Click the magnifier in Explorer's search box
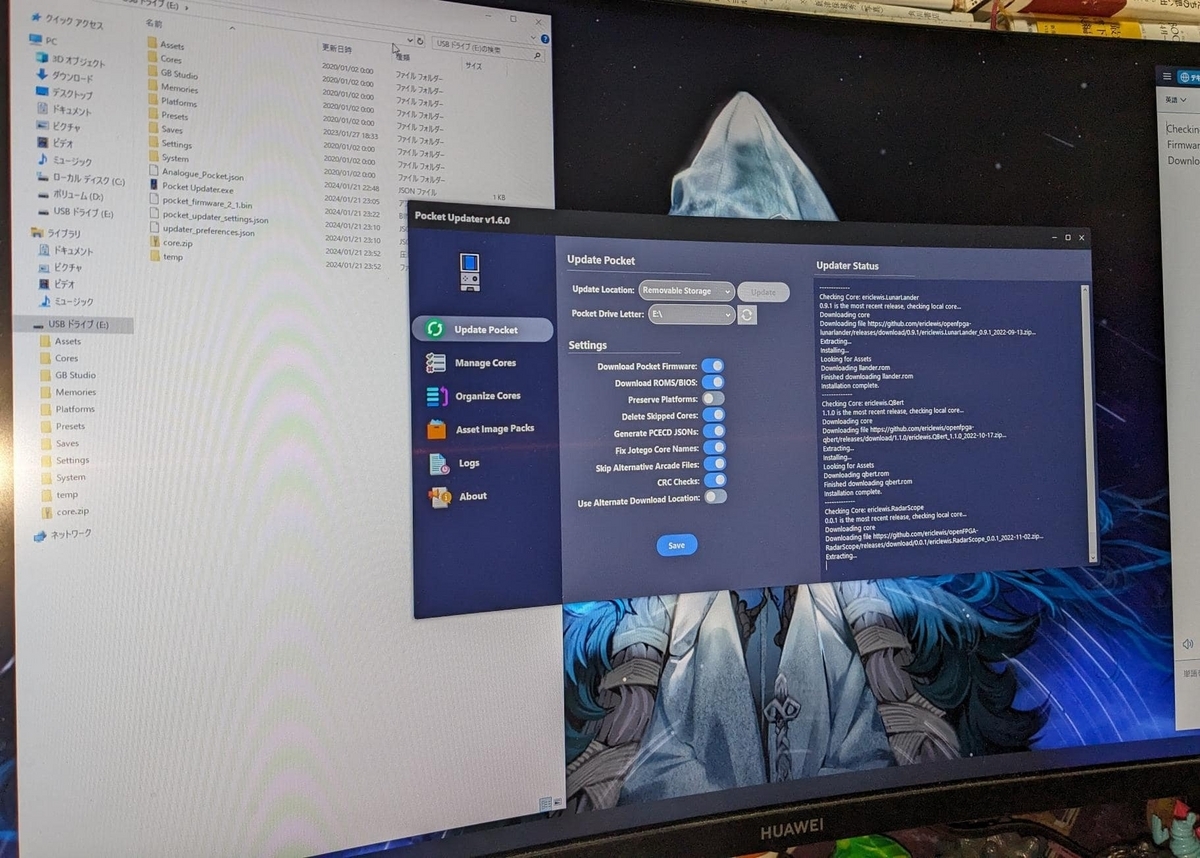Viewport: 1200px width, 858px height. (x=538, y=56)
